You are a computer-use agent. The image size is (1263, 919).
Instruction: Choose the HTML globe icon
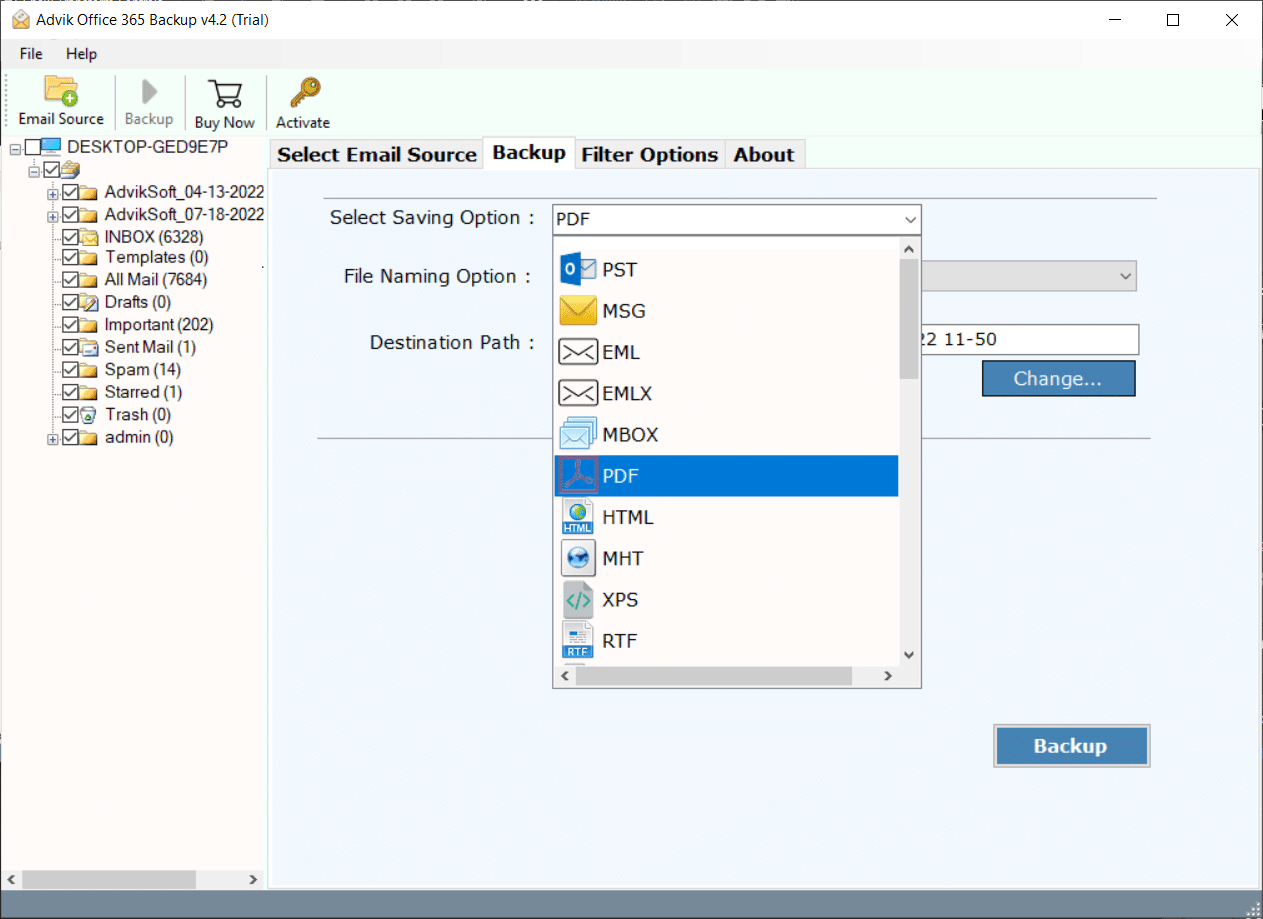click(578, 517)
